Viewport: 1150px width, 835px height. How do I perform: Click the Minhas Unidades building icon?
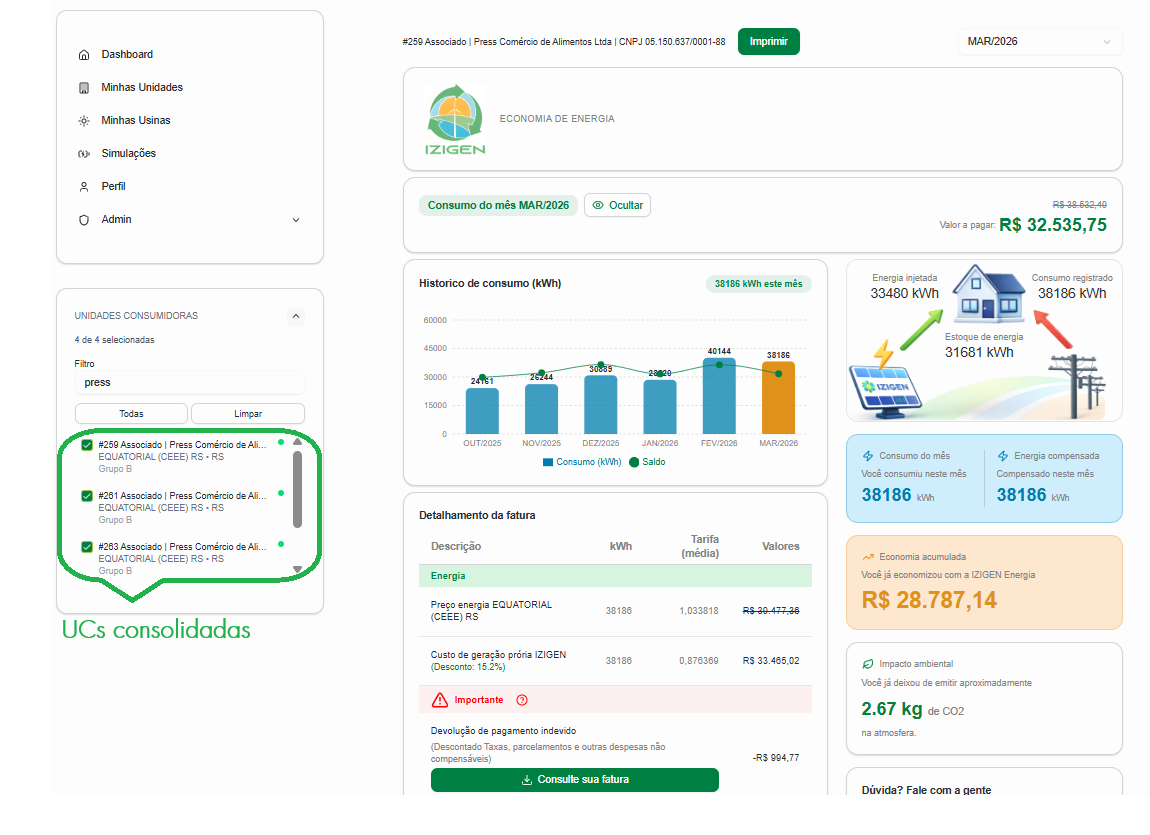(x=84, y=88)
